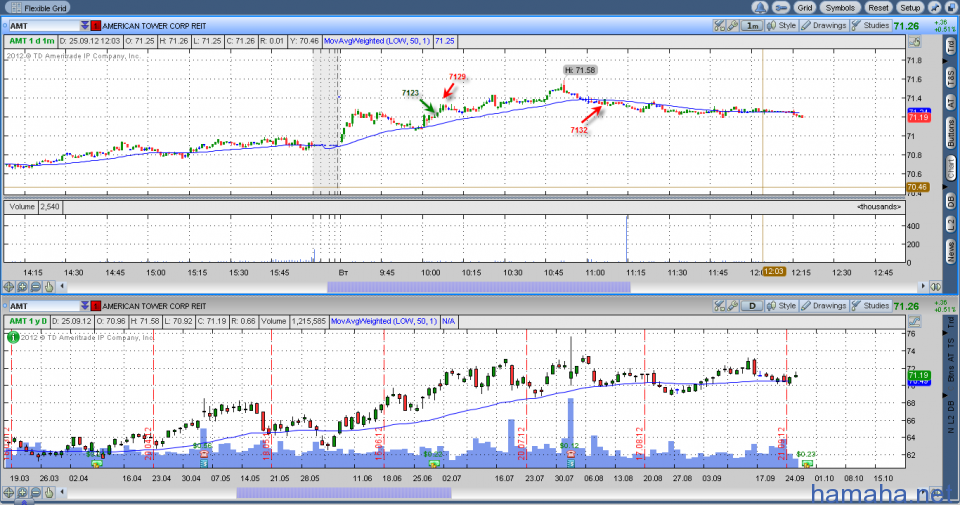Expand symbol dropdown arrow in top chart
The width and height of the screenshot is (960, 505).
(x=84, y=26)
